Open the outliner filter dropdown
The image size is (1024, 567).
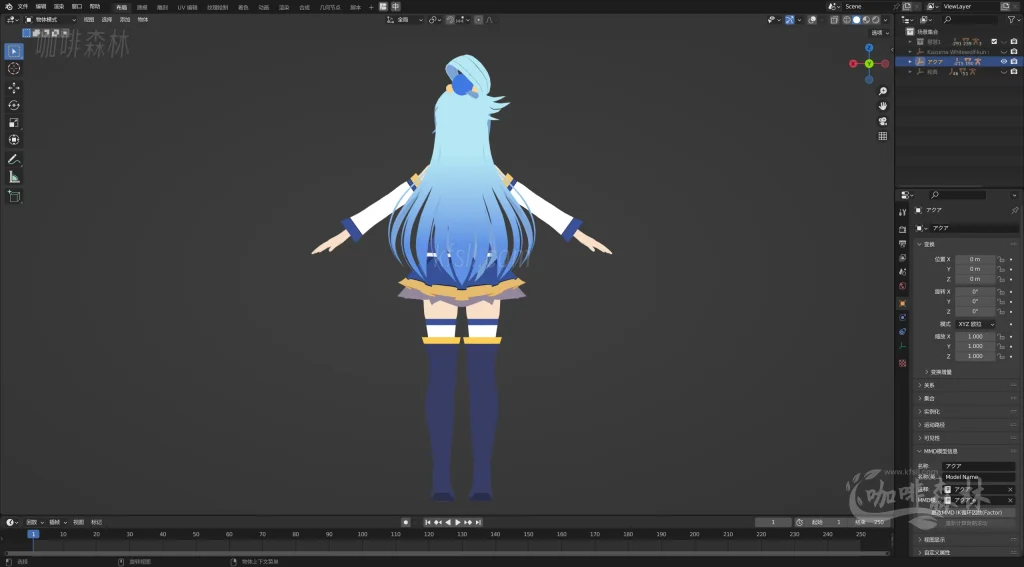(1013, 20)
